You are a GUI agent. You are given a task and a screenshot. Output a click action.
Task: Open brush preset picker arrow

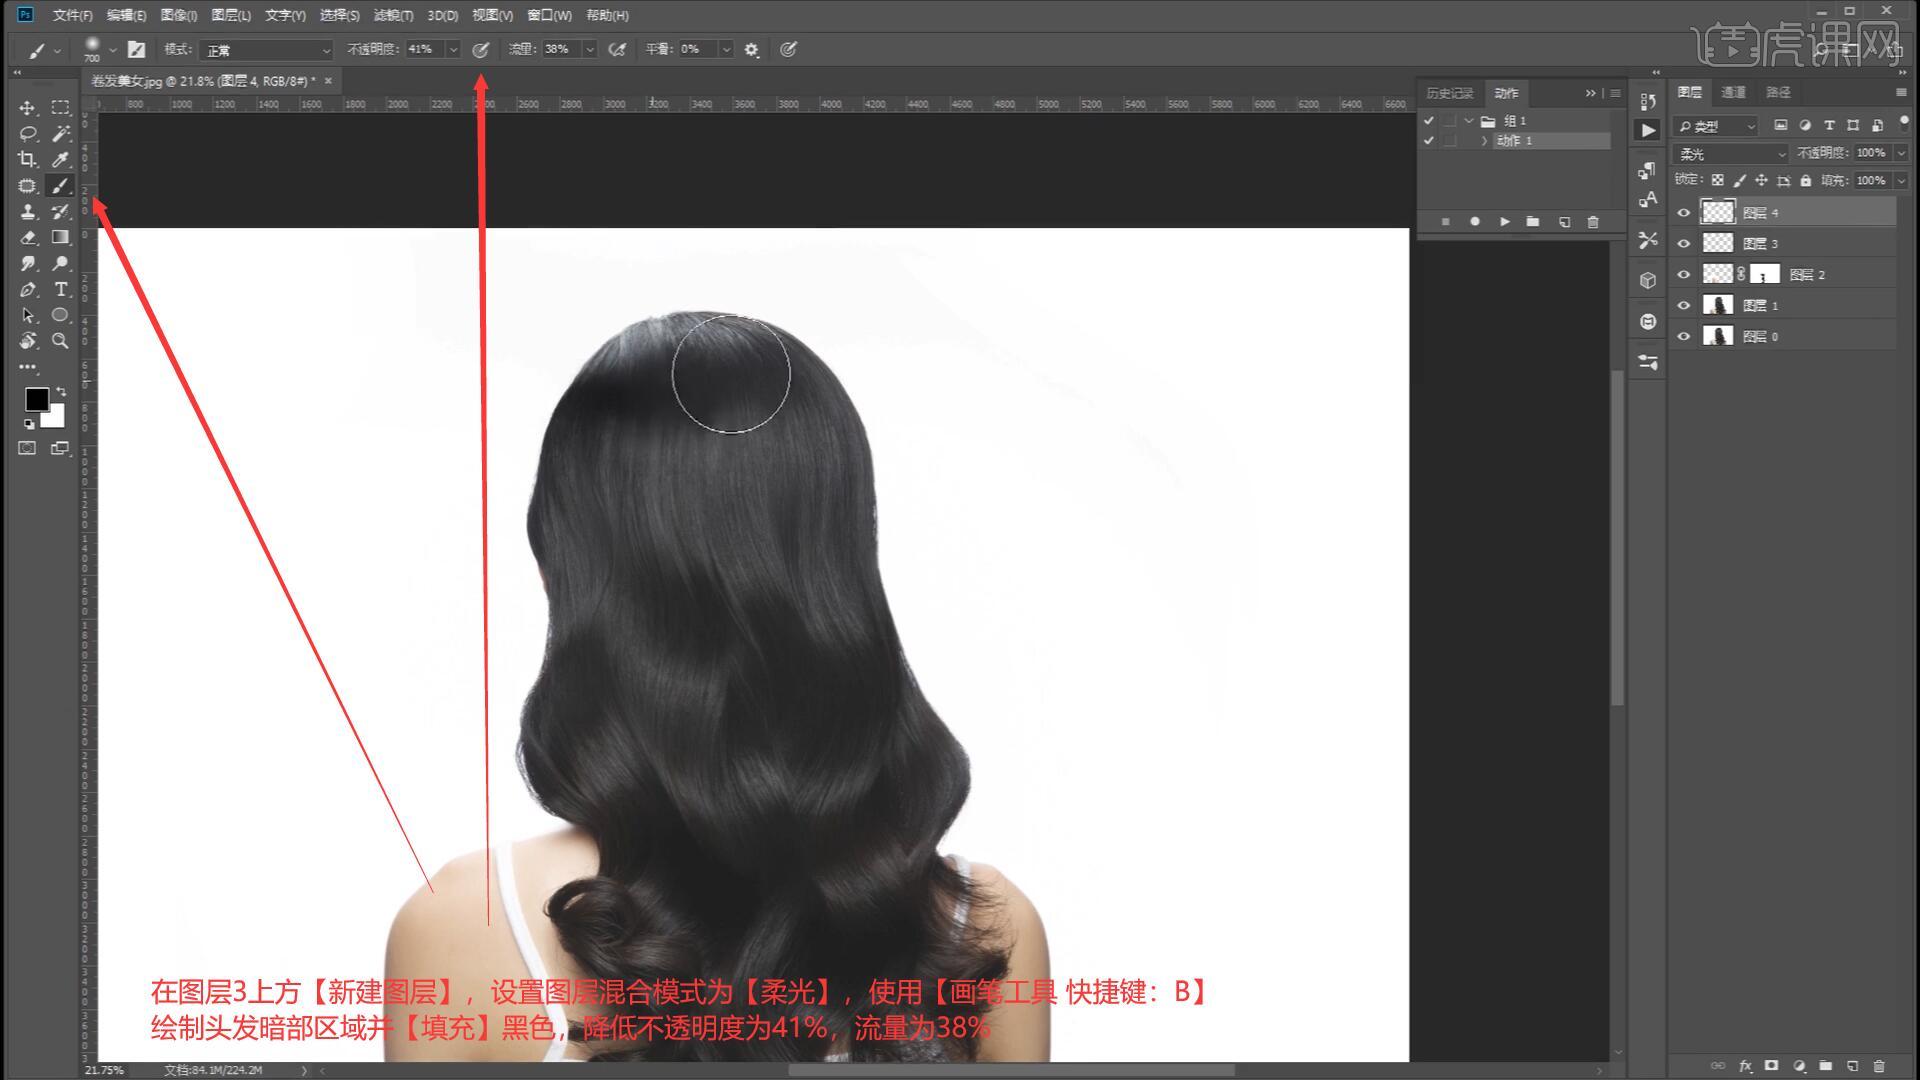112,49
